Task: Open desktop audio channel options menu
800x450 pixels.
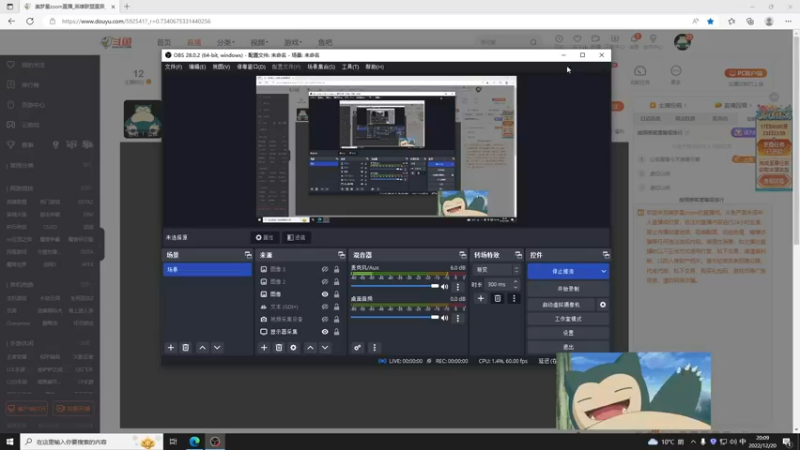Action: [x=458, y=318]
